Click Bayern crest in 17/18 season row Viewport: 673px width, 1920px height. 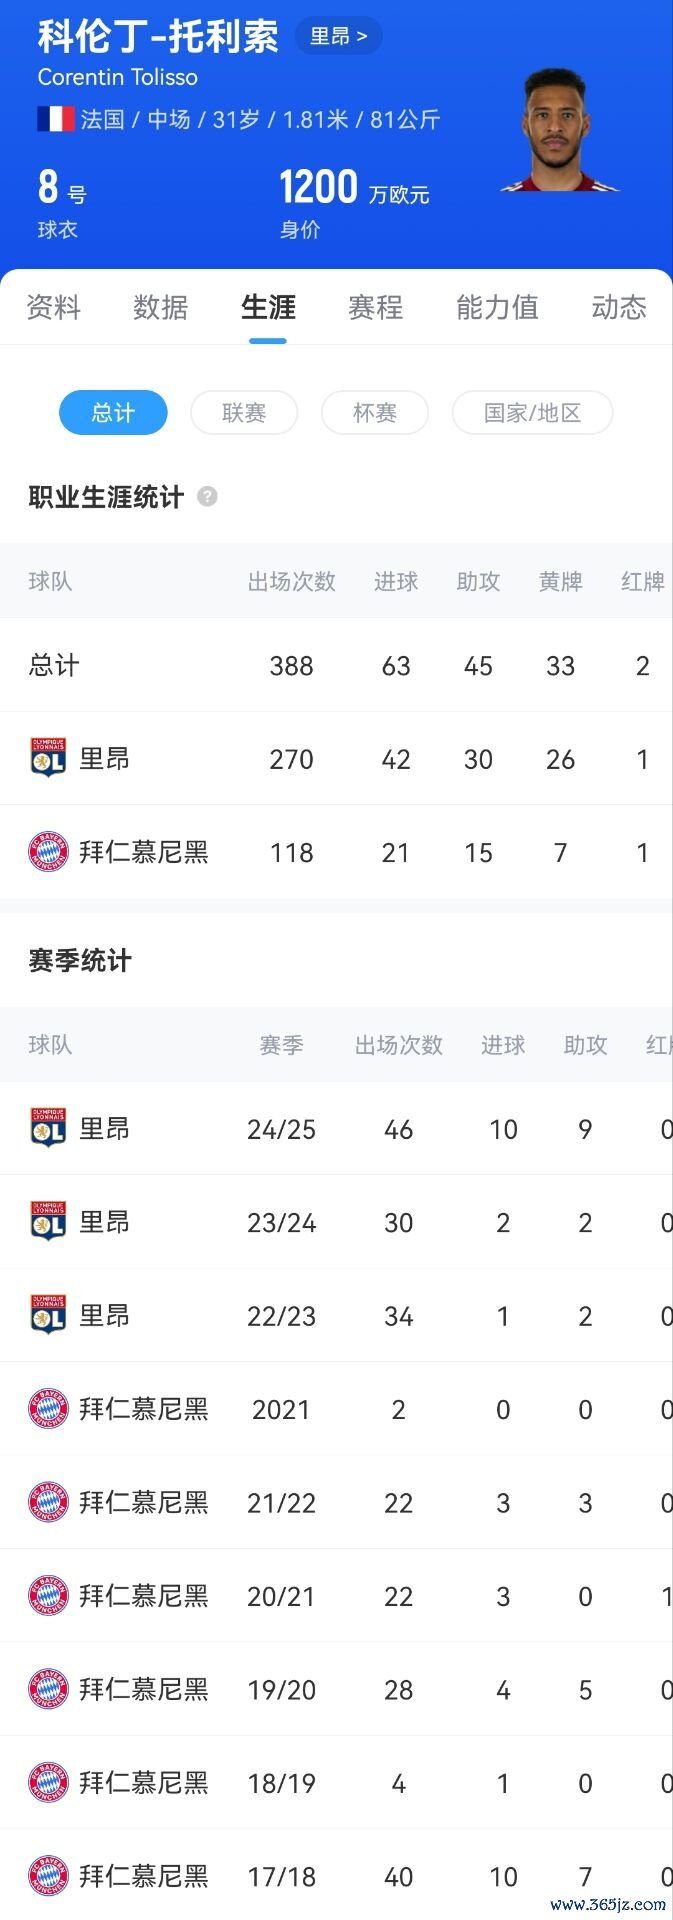(48, 1876)
